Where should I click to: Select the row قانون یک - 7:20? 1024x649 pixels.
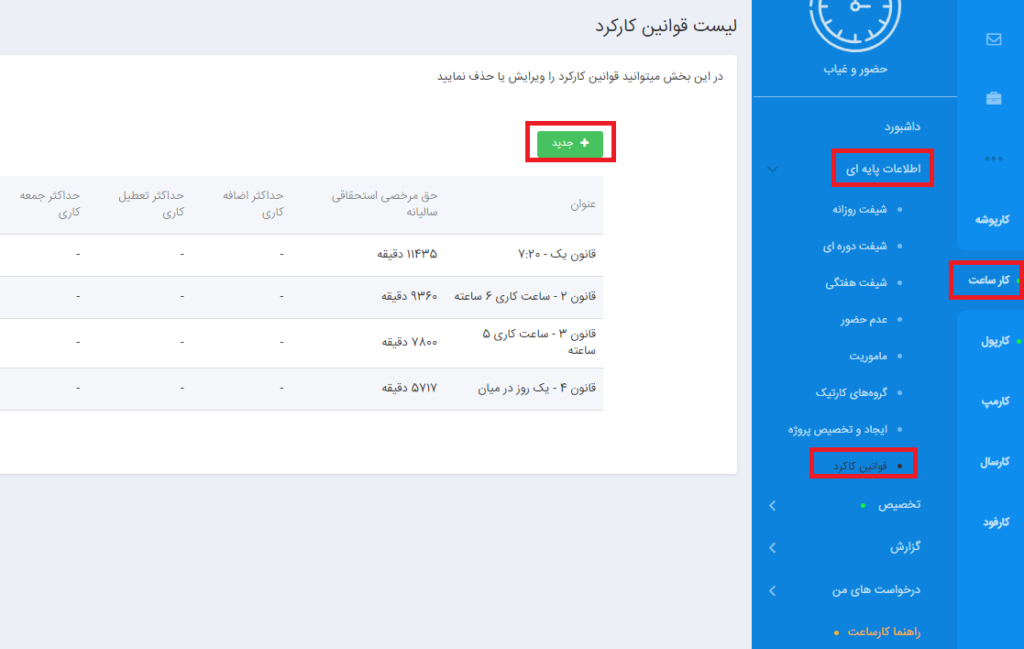coord(540,254)
